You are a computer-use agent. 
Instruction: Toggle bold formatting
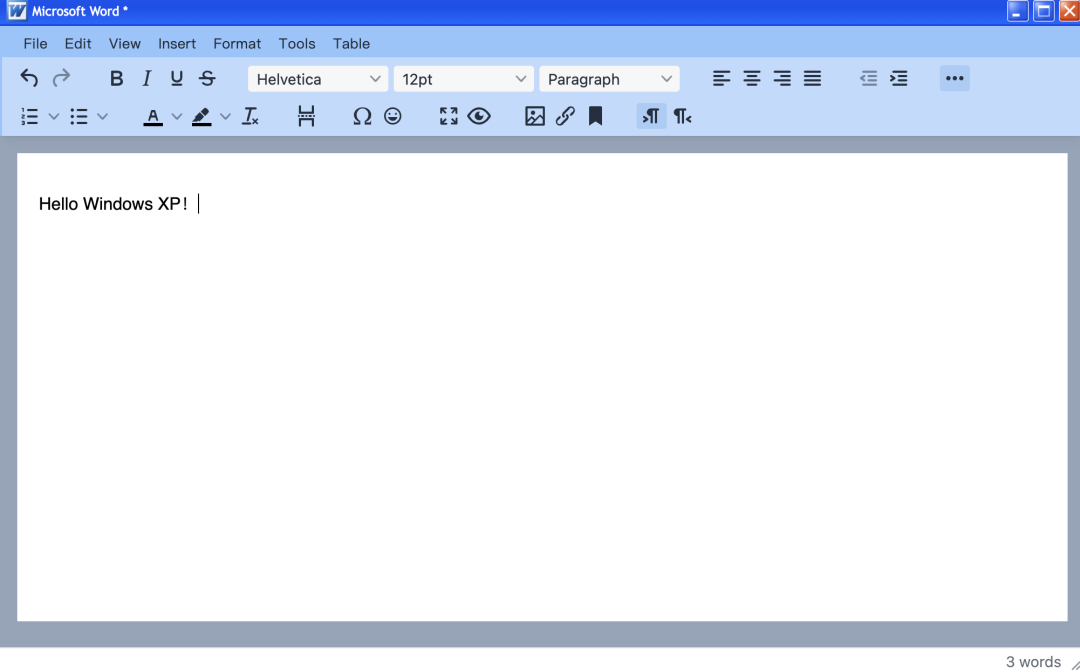[x=116, y=78]
